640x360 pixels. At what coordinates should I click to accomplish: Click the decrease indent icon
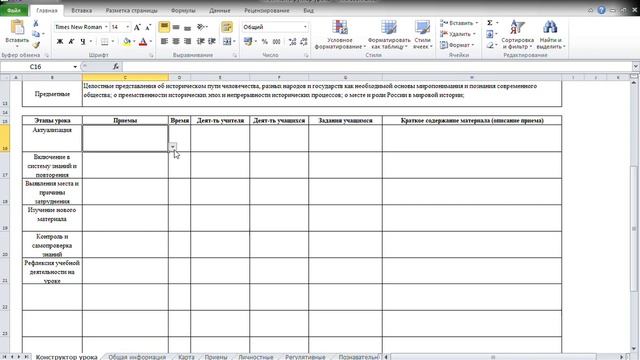[x=200, y=41]
